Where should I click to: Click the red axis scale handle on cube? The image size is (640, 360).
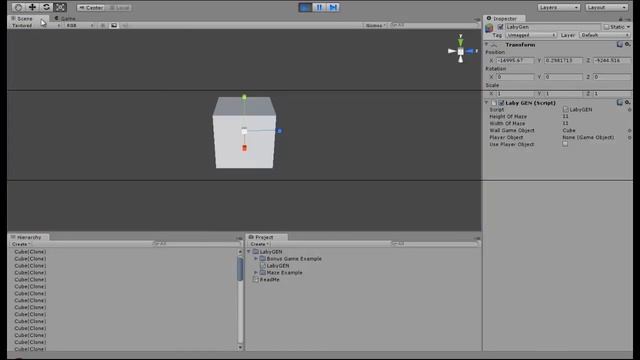click(244, 148)
